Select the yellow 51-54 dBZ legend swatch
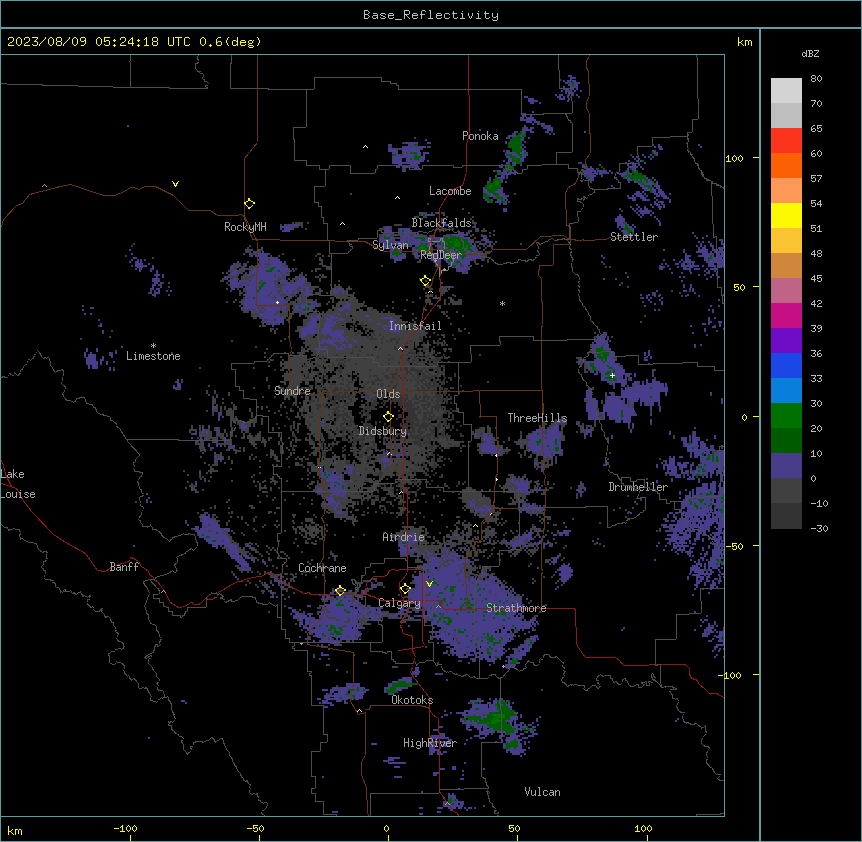The height and width of the screenshot is (842, 862). (x=786, y=215)
